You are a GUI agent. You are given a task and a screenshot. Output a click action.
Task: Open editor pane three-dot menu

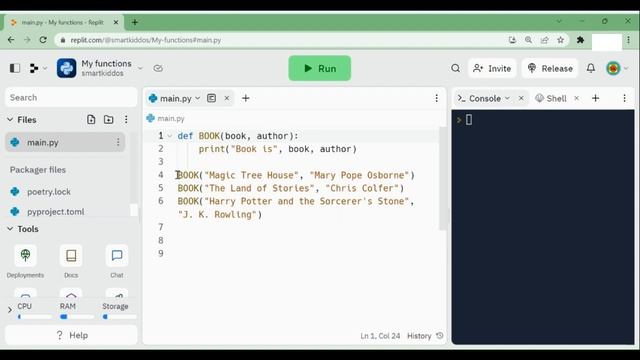(436, 98)
